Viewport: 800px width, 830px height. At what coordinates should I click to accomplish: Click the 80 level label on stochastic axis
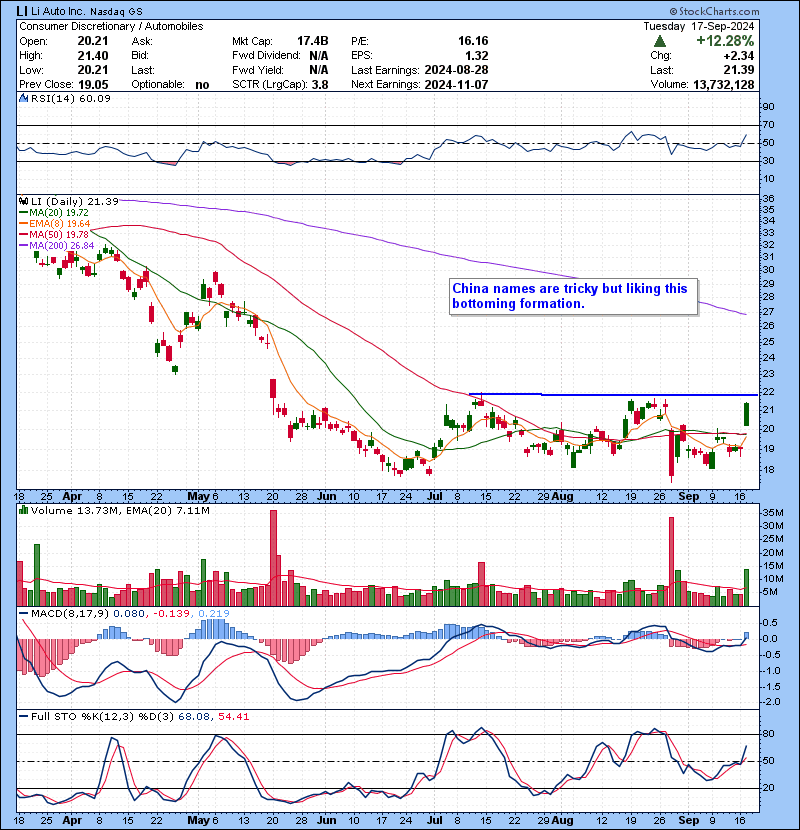tap(768, 734)
